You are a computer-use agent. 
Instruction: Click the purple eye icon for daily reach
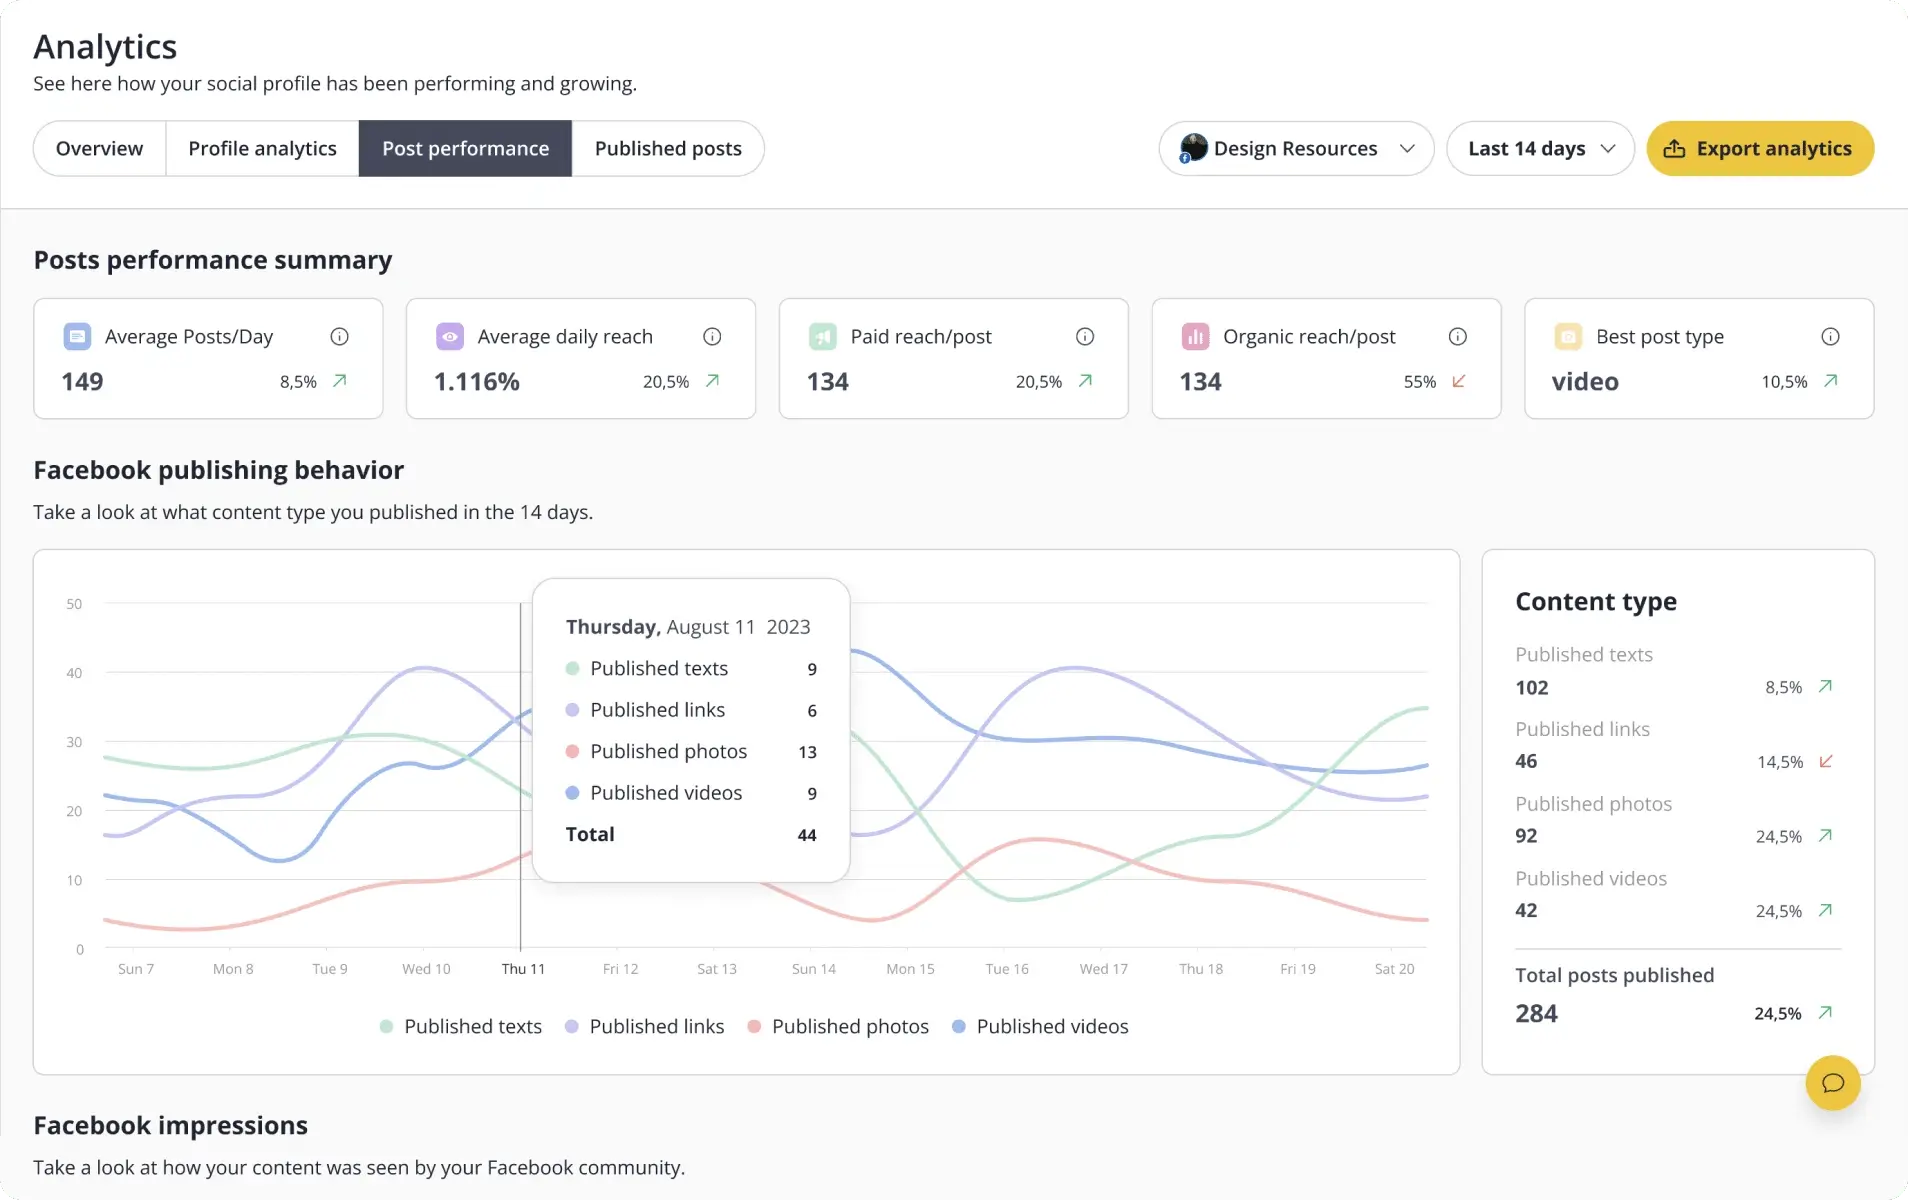[450, 337]
